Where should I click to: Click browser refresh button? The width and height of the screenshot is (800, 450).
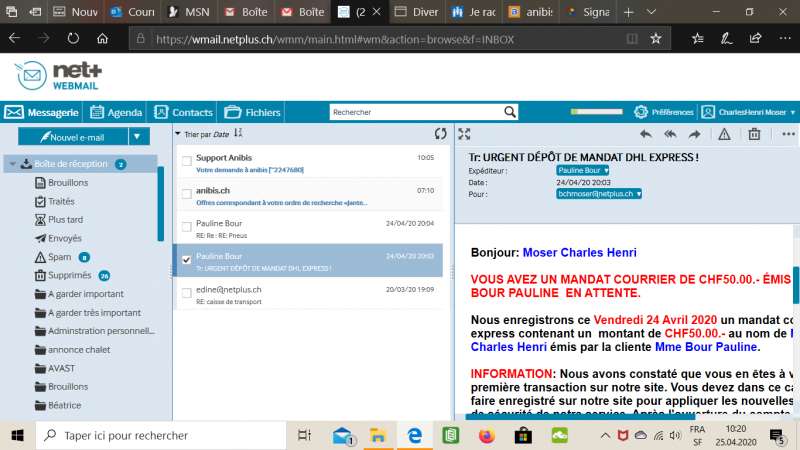point(73,38)
